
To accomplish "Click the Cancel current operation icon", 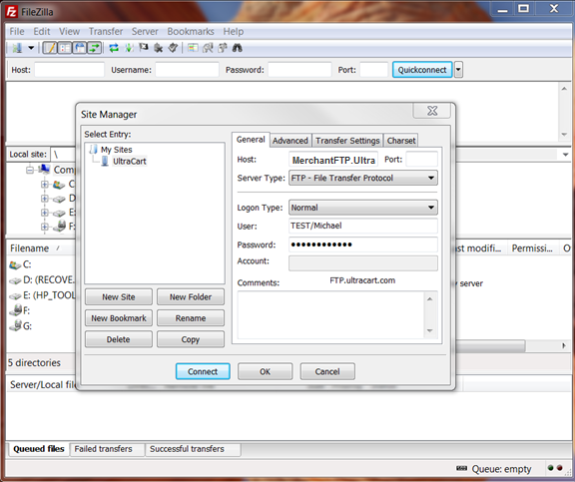I will pos(144,48).
